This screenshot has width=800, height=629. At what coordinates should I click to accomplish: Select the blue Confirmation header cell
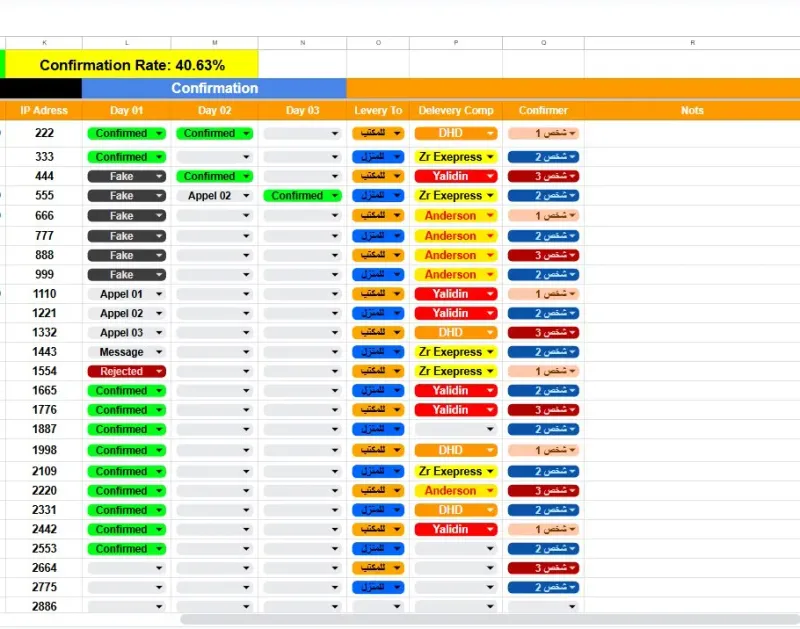214,88
